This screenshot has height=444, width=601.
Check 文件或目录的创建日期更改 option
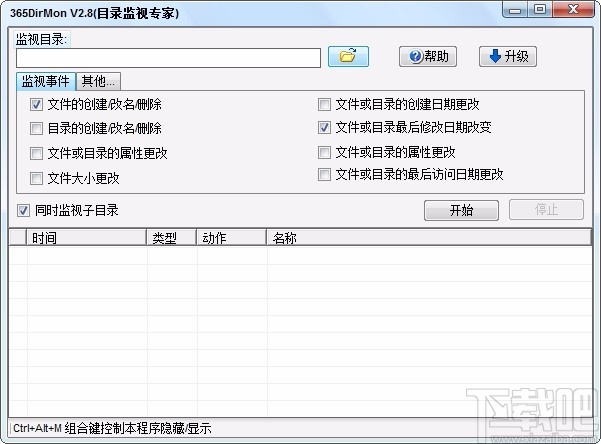pos(324,104)
